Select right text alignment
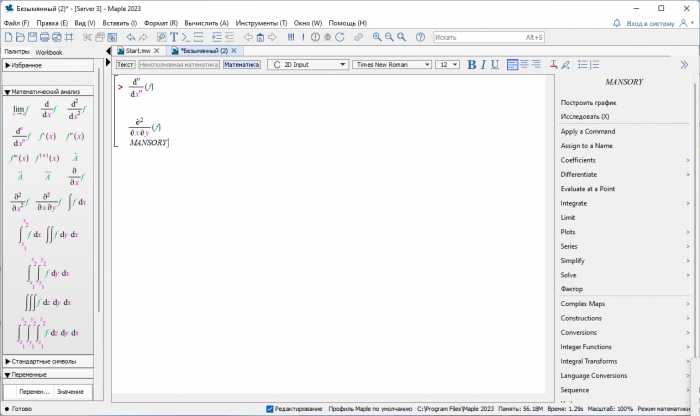 pyautogui.click(x=536, y=65)
